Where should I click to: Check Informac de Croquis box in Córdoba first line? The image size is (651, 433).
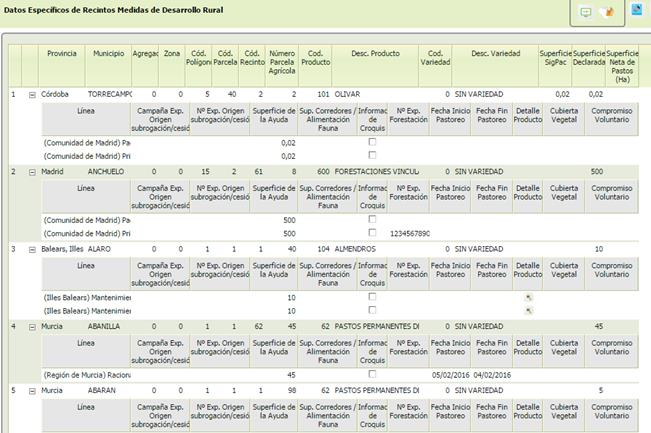coord(372,143)
